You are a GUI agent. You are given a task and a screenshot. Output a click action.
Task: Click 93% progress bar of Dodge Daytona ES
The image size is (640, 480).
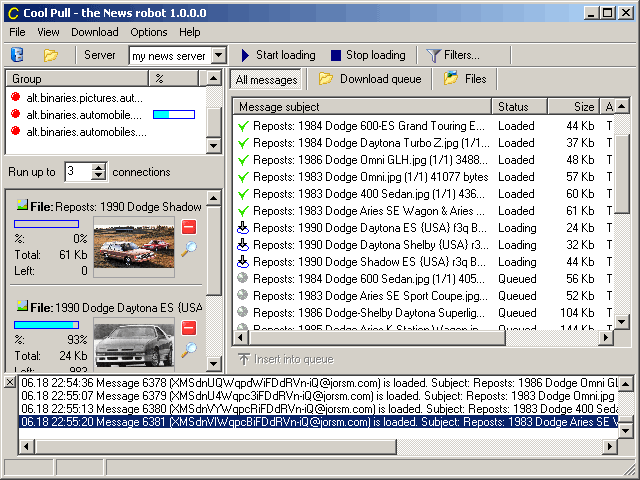pos(47,325)
